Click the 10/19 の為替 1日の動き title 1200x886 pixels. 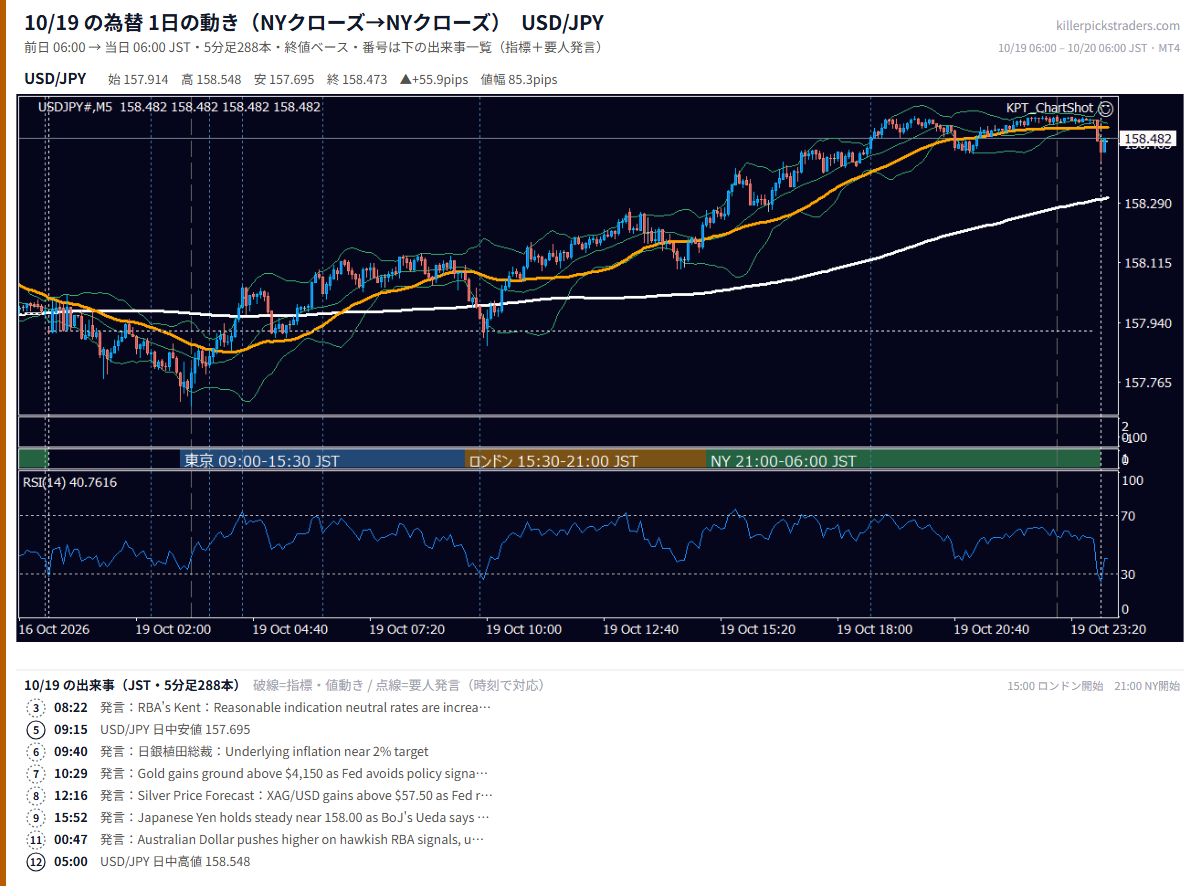(314, 23)
